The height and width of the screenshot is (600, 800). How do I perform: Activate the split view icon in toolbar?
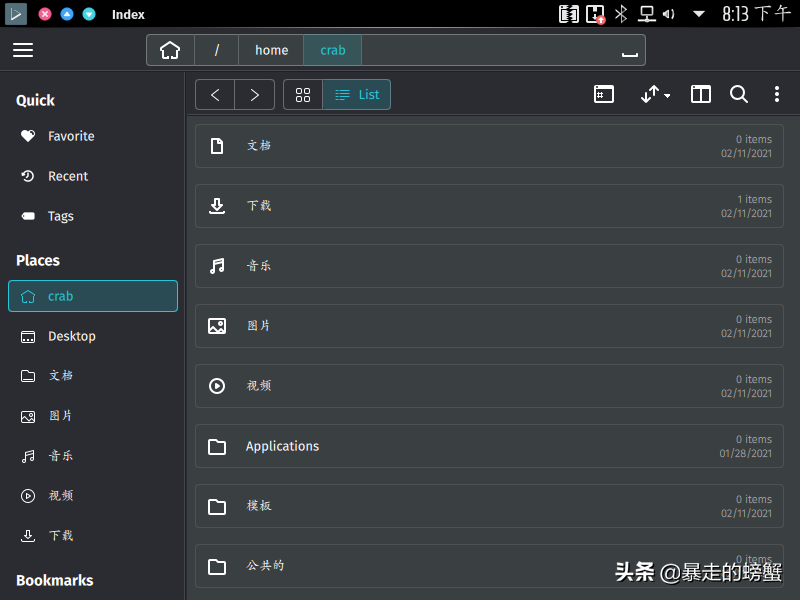tap(700, 94)
